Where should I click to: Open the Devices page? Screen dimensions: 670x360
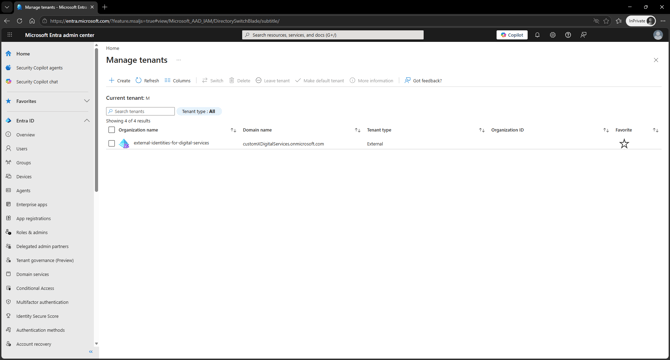click(x=24, y=177)
